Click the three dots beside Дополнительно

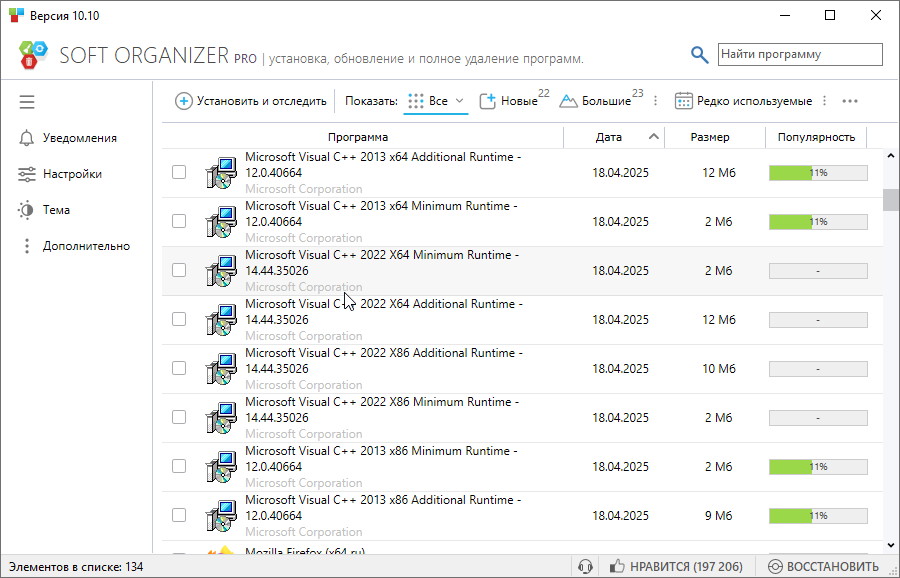click(x=26, y=246)
